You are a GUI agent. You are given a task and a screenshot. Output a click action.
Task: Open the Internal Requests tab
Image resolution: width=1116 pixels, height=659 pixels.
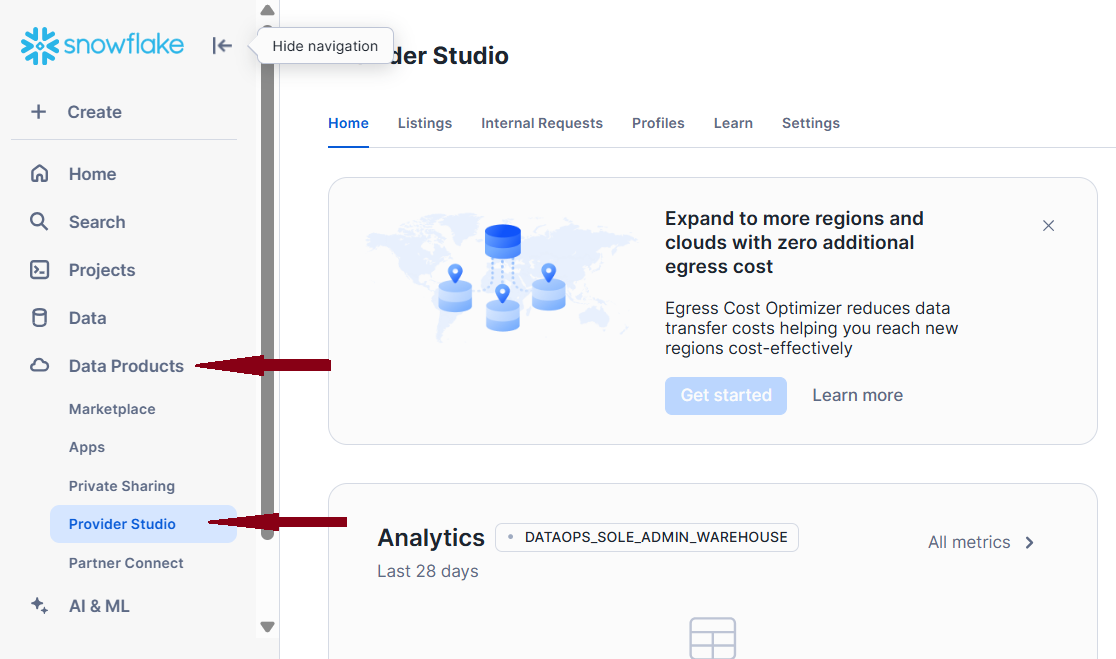coord(541,123)
